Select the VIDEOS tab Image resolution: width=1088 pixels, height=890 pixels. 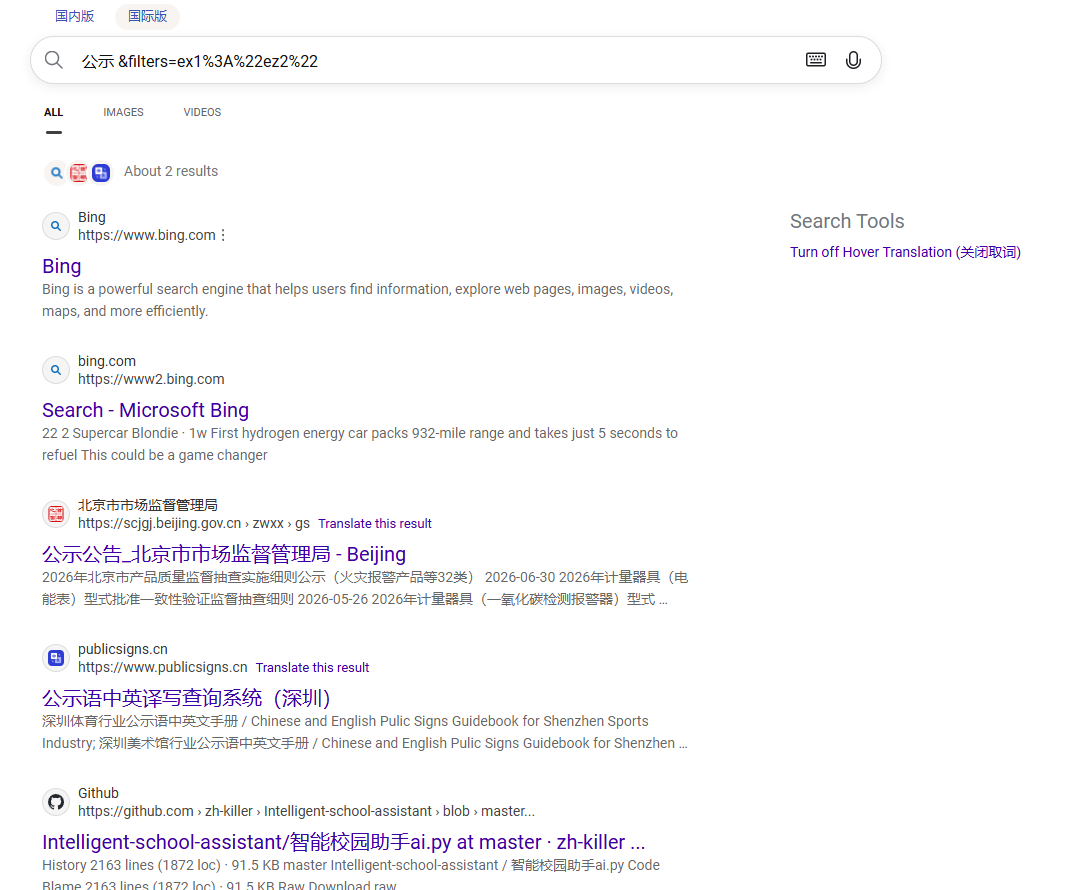pyautogui.click(x=202, y=112)
